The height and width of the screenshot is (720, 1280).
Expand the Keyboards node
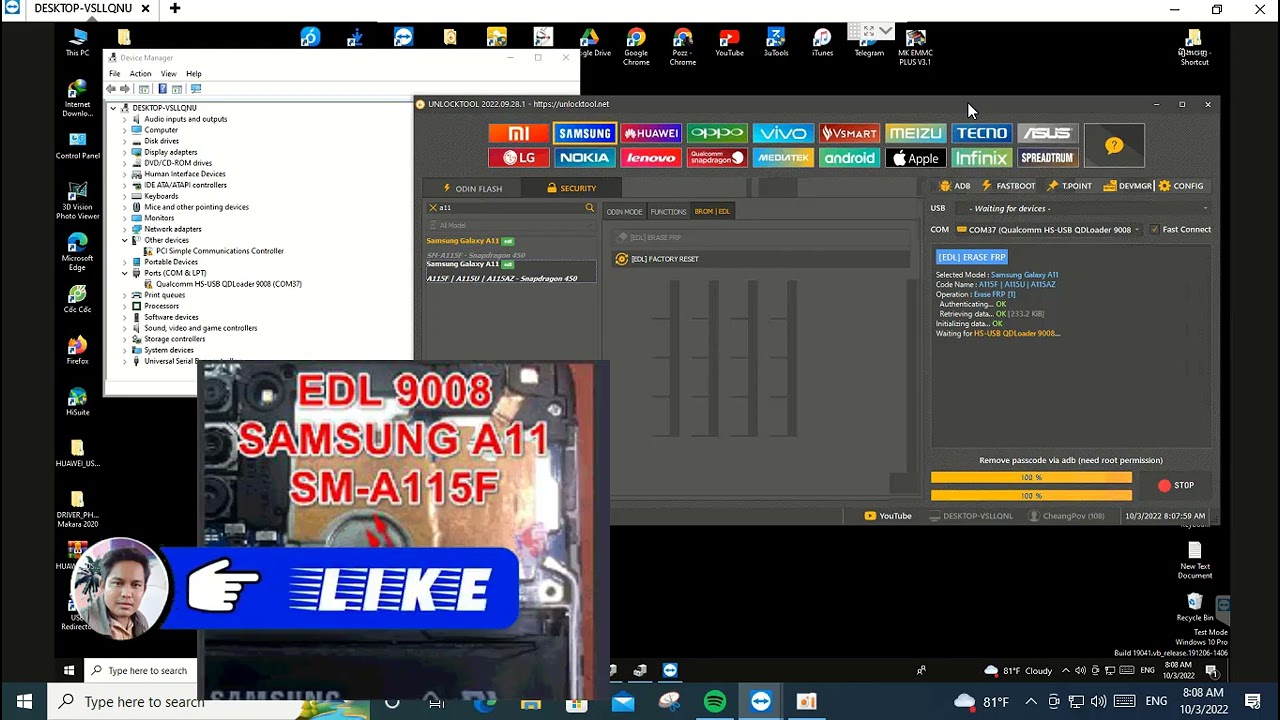pyautogui.click(x=125, y=196)
